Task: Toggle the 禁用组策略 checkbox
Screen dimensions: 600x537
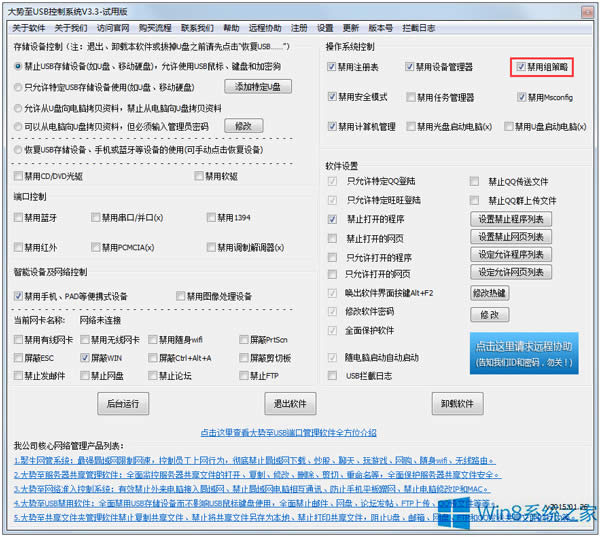Action: pos(522,67)
